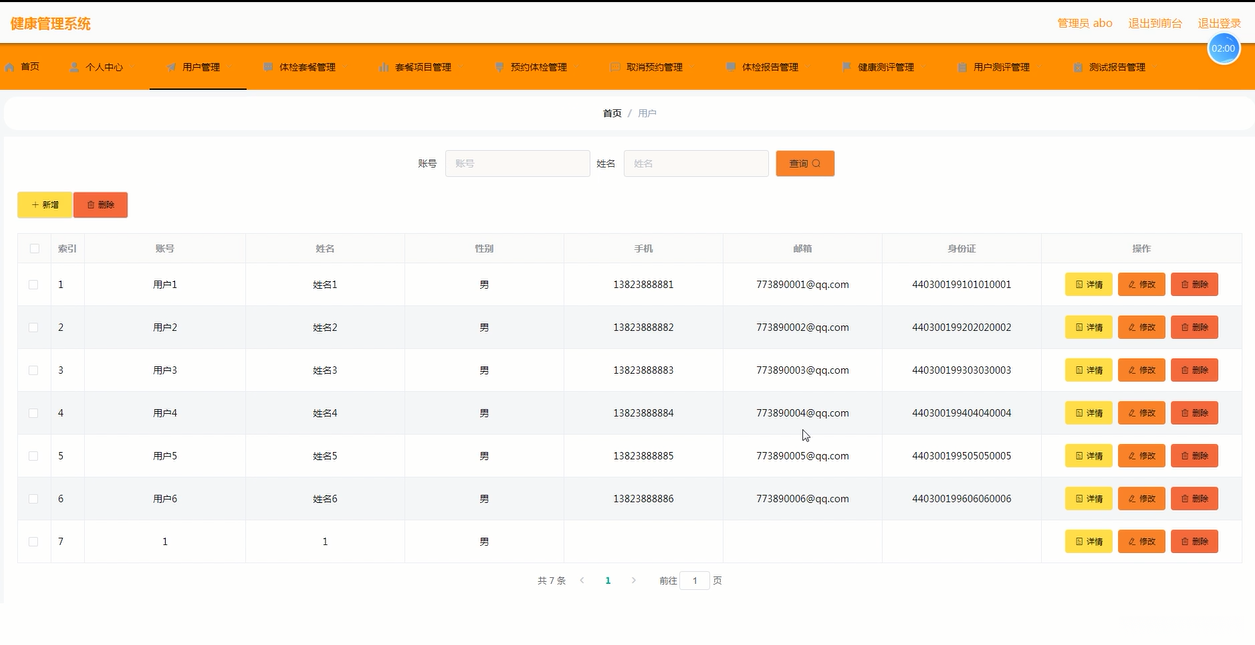1255x645 pixels.
Task: Check the checkbox for row 用户3
Action: [34, 370]
